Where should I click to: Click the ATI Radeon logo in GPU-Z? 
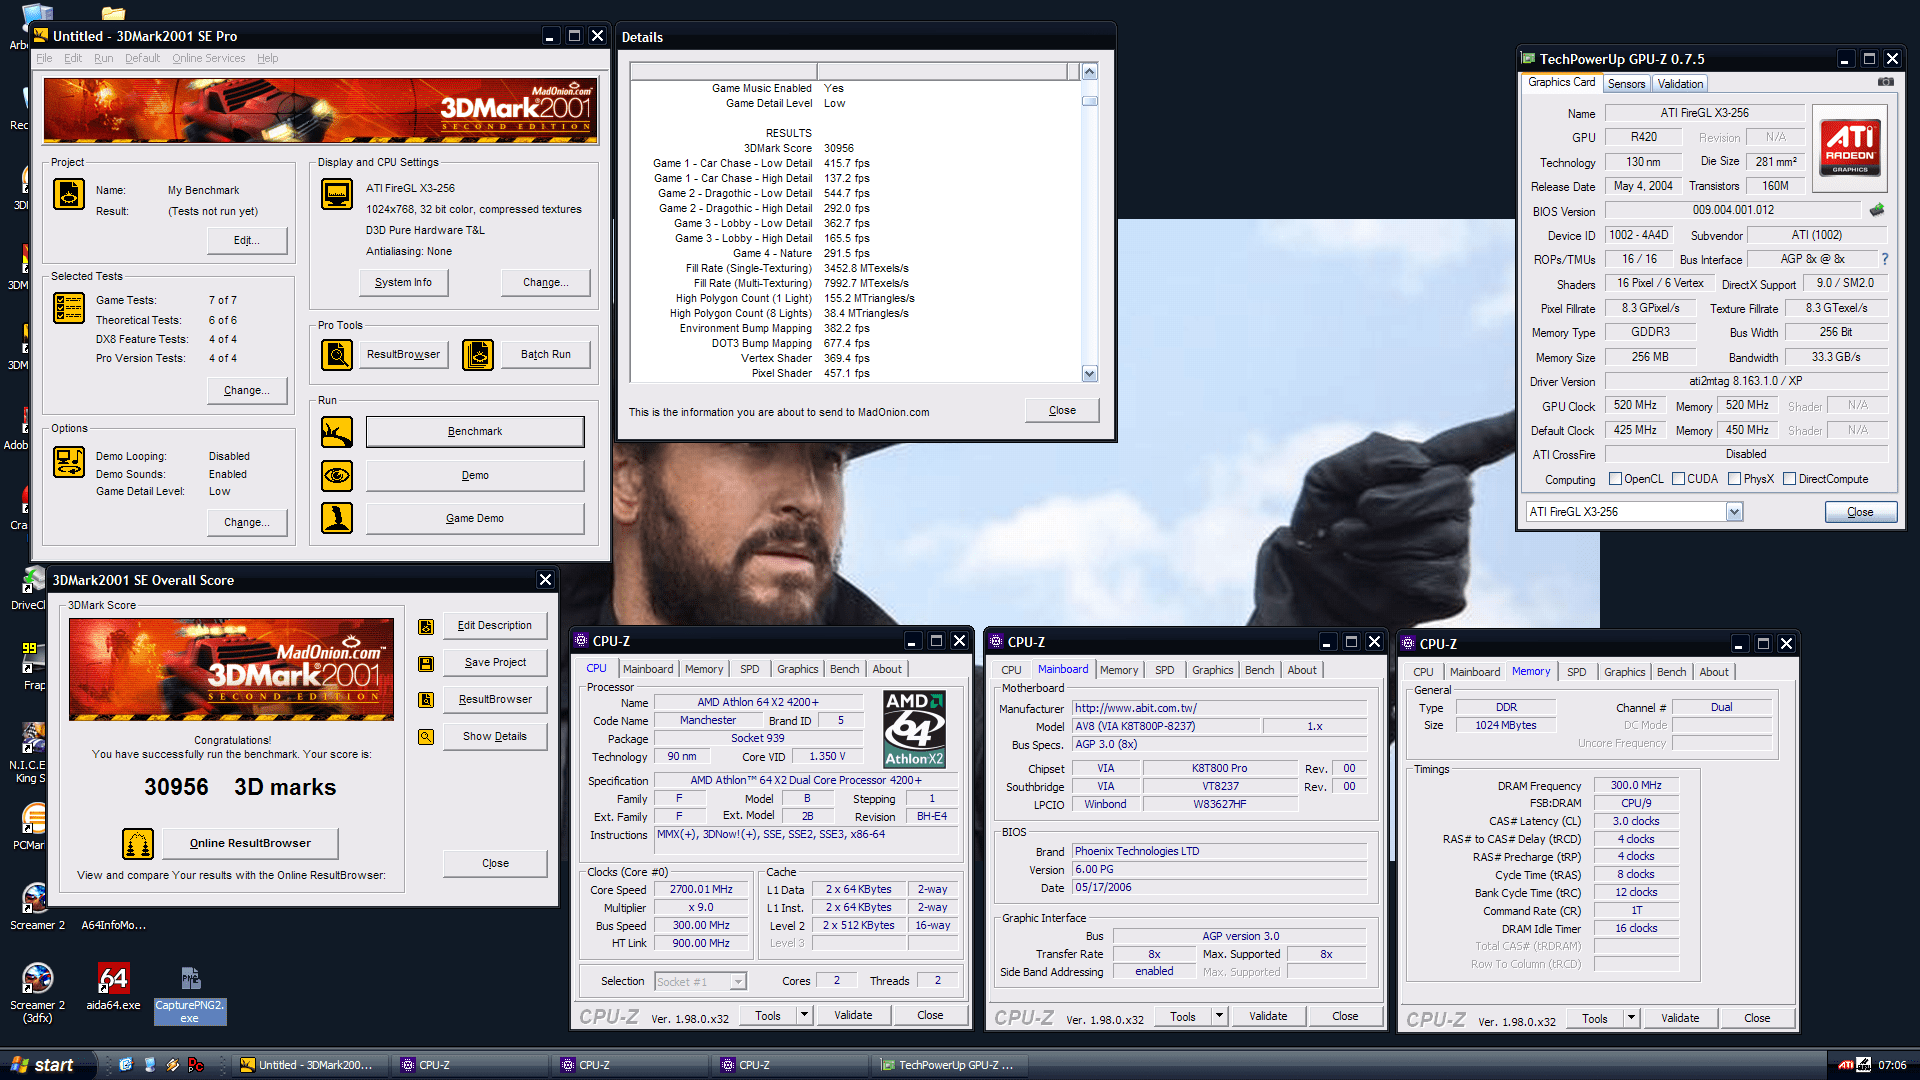(1850, 148)
